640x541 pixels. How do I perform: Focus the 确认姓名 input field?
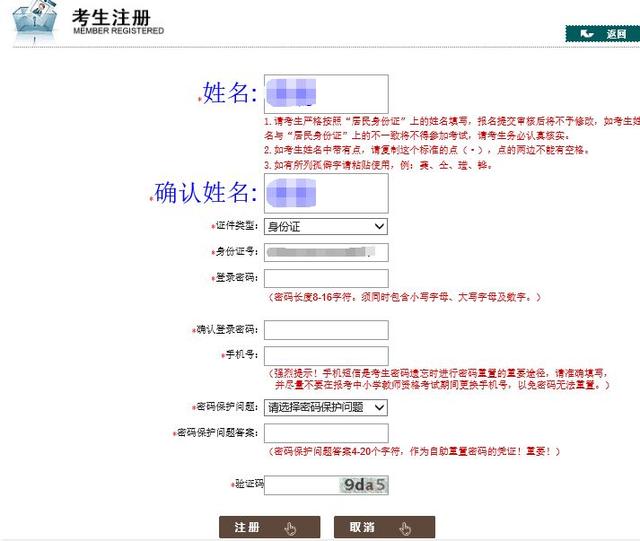click(x=326, y=193)
